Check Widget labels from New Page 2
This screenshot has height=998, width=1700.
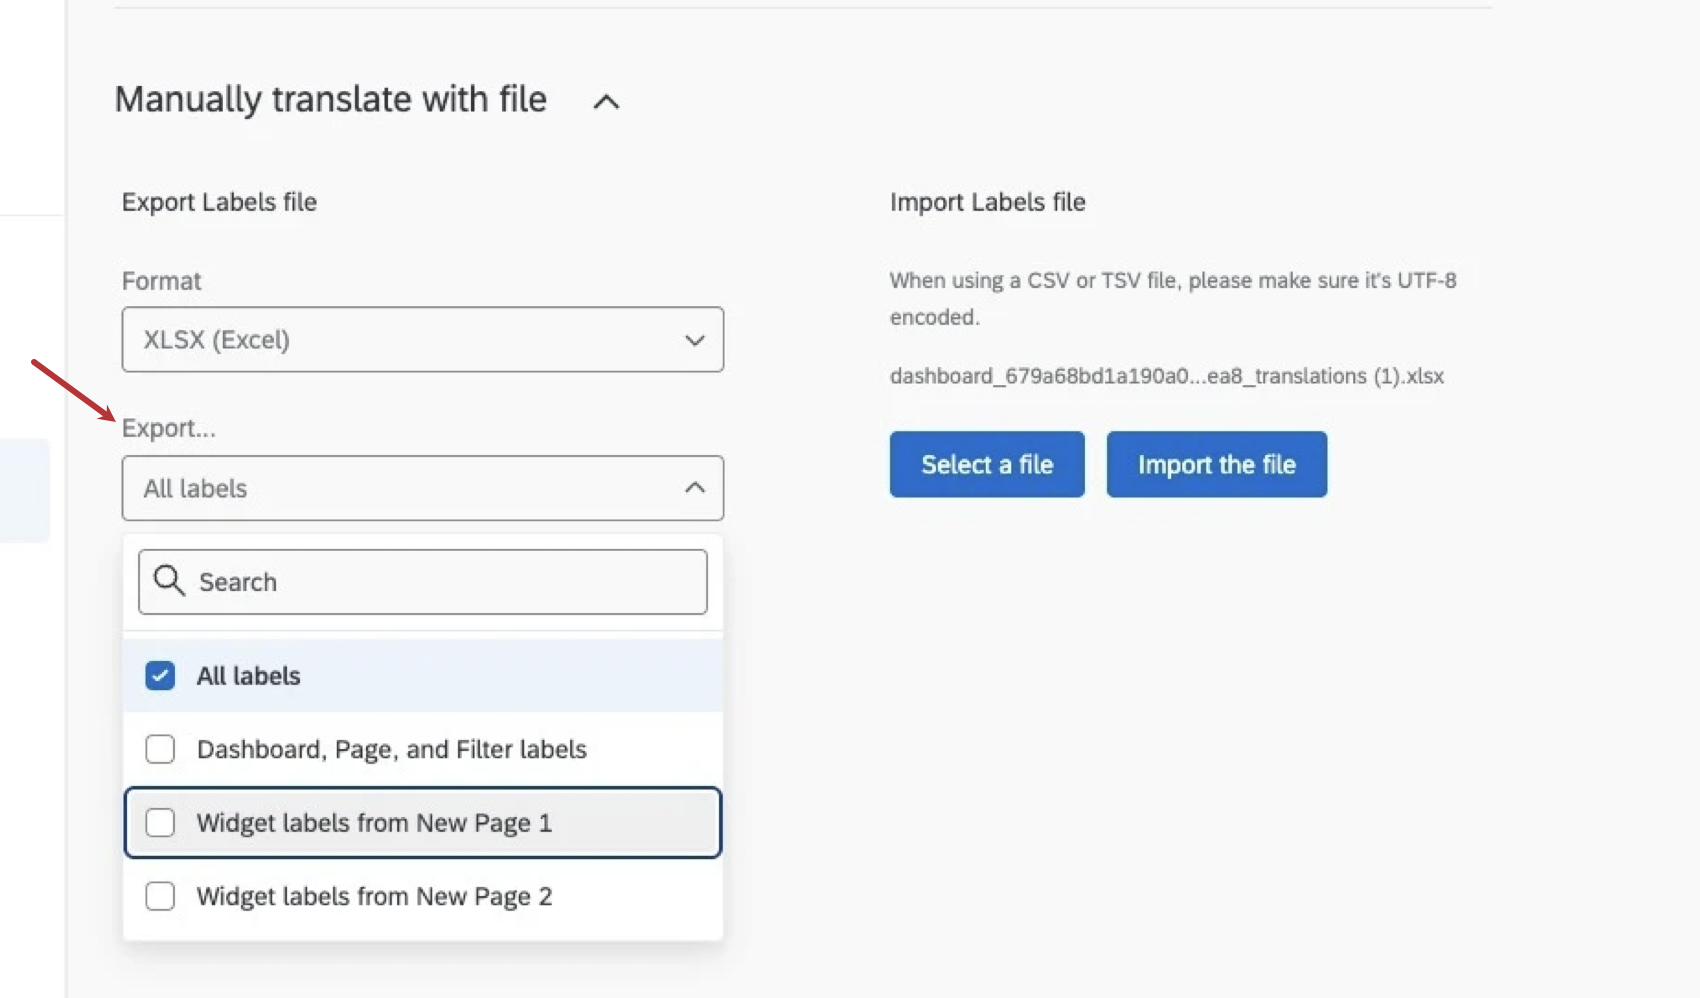pyautogui.click(x=160, y=896)
